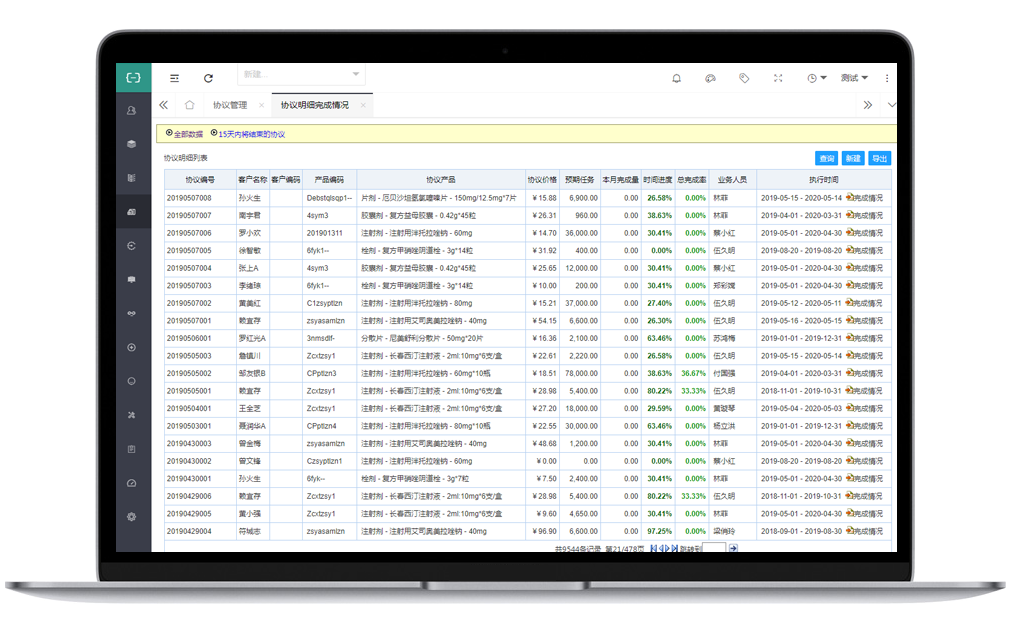Open 完成情况 for agreement 20190505002
Viewport: 1018px width, 628px height.
coord(864,373)
